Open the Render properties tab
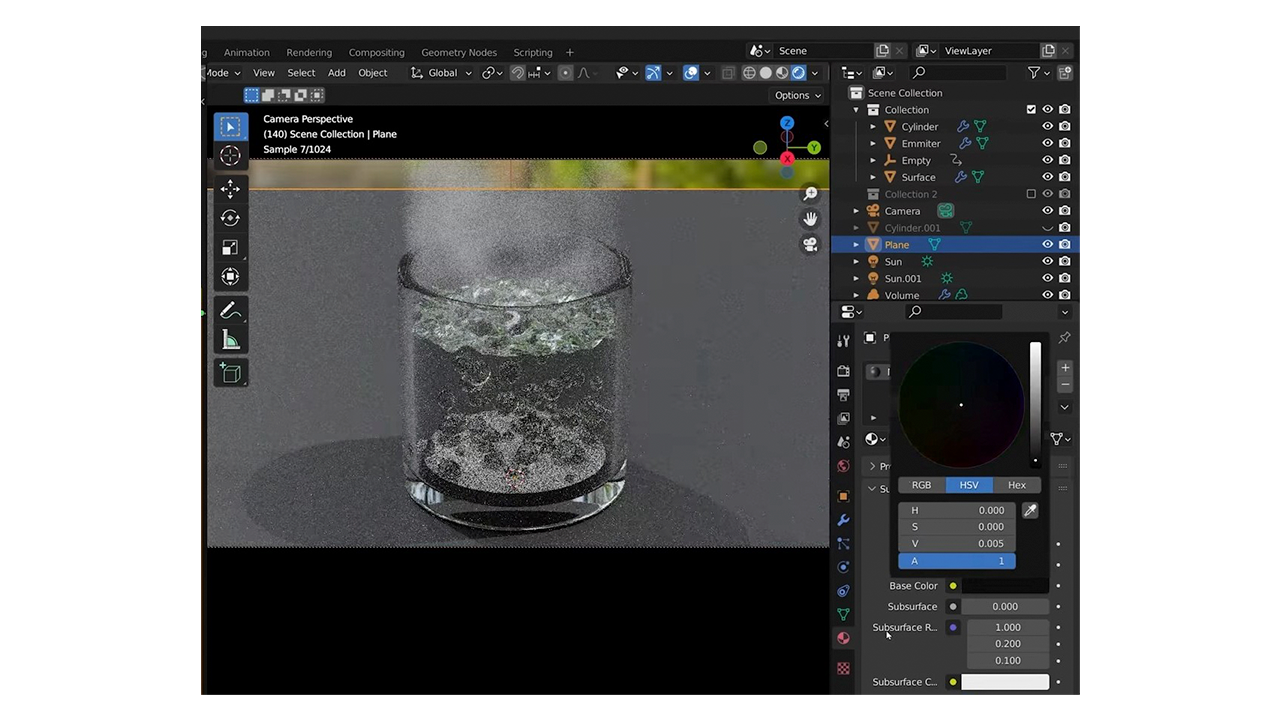 point(843,371)
